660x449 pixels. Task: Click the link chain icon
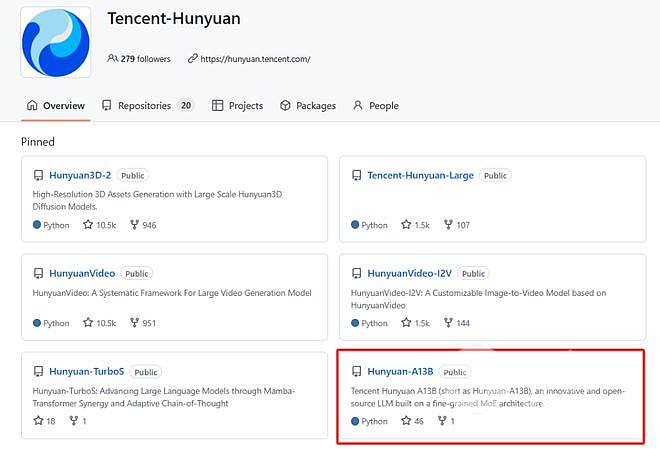pos(192,58)
